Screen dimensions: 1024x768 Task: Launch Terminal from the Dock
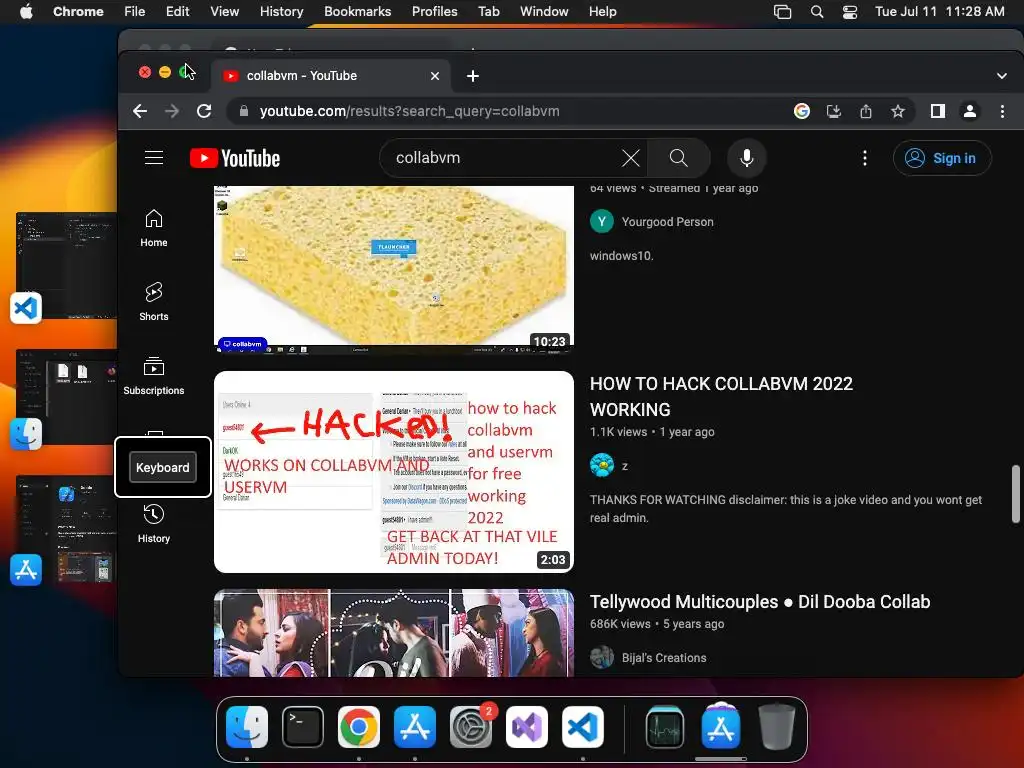pyautogui.click(x=303, y=727)
